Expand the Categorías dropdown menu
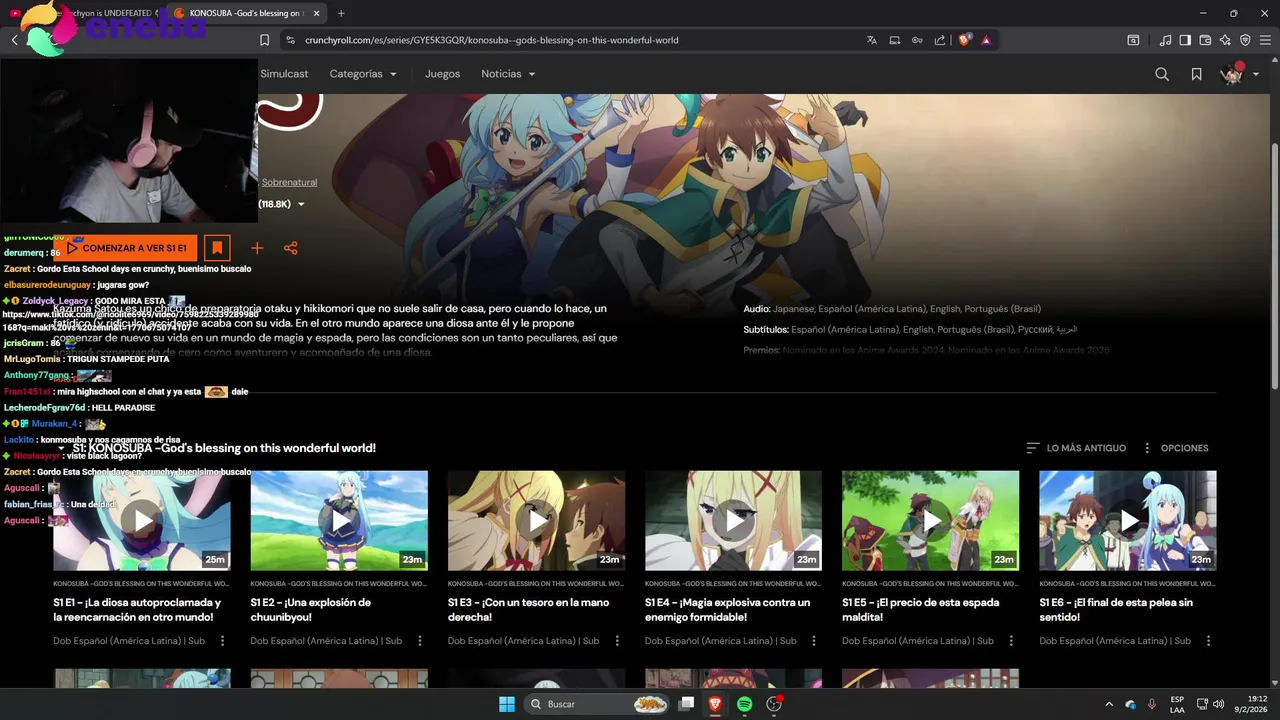Screen dimensions: 1280x720 pyautogui.click(x=363, y=74)
